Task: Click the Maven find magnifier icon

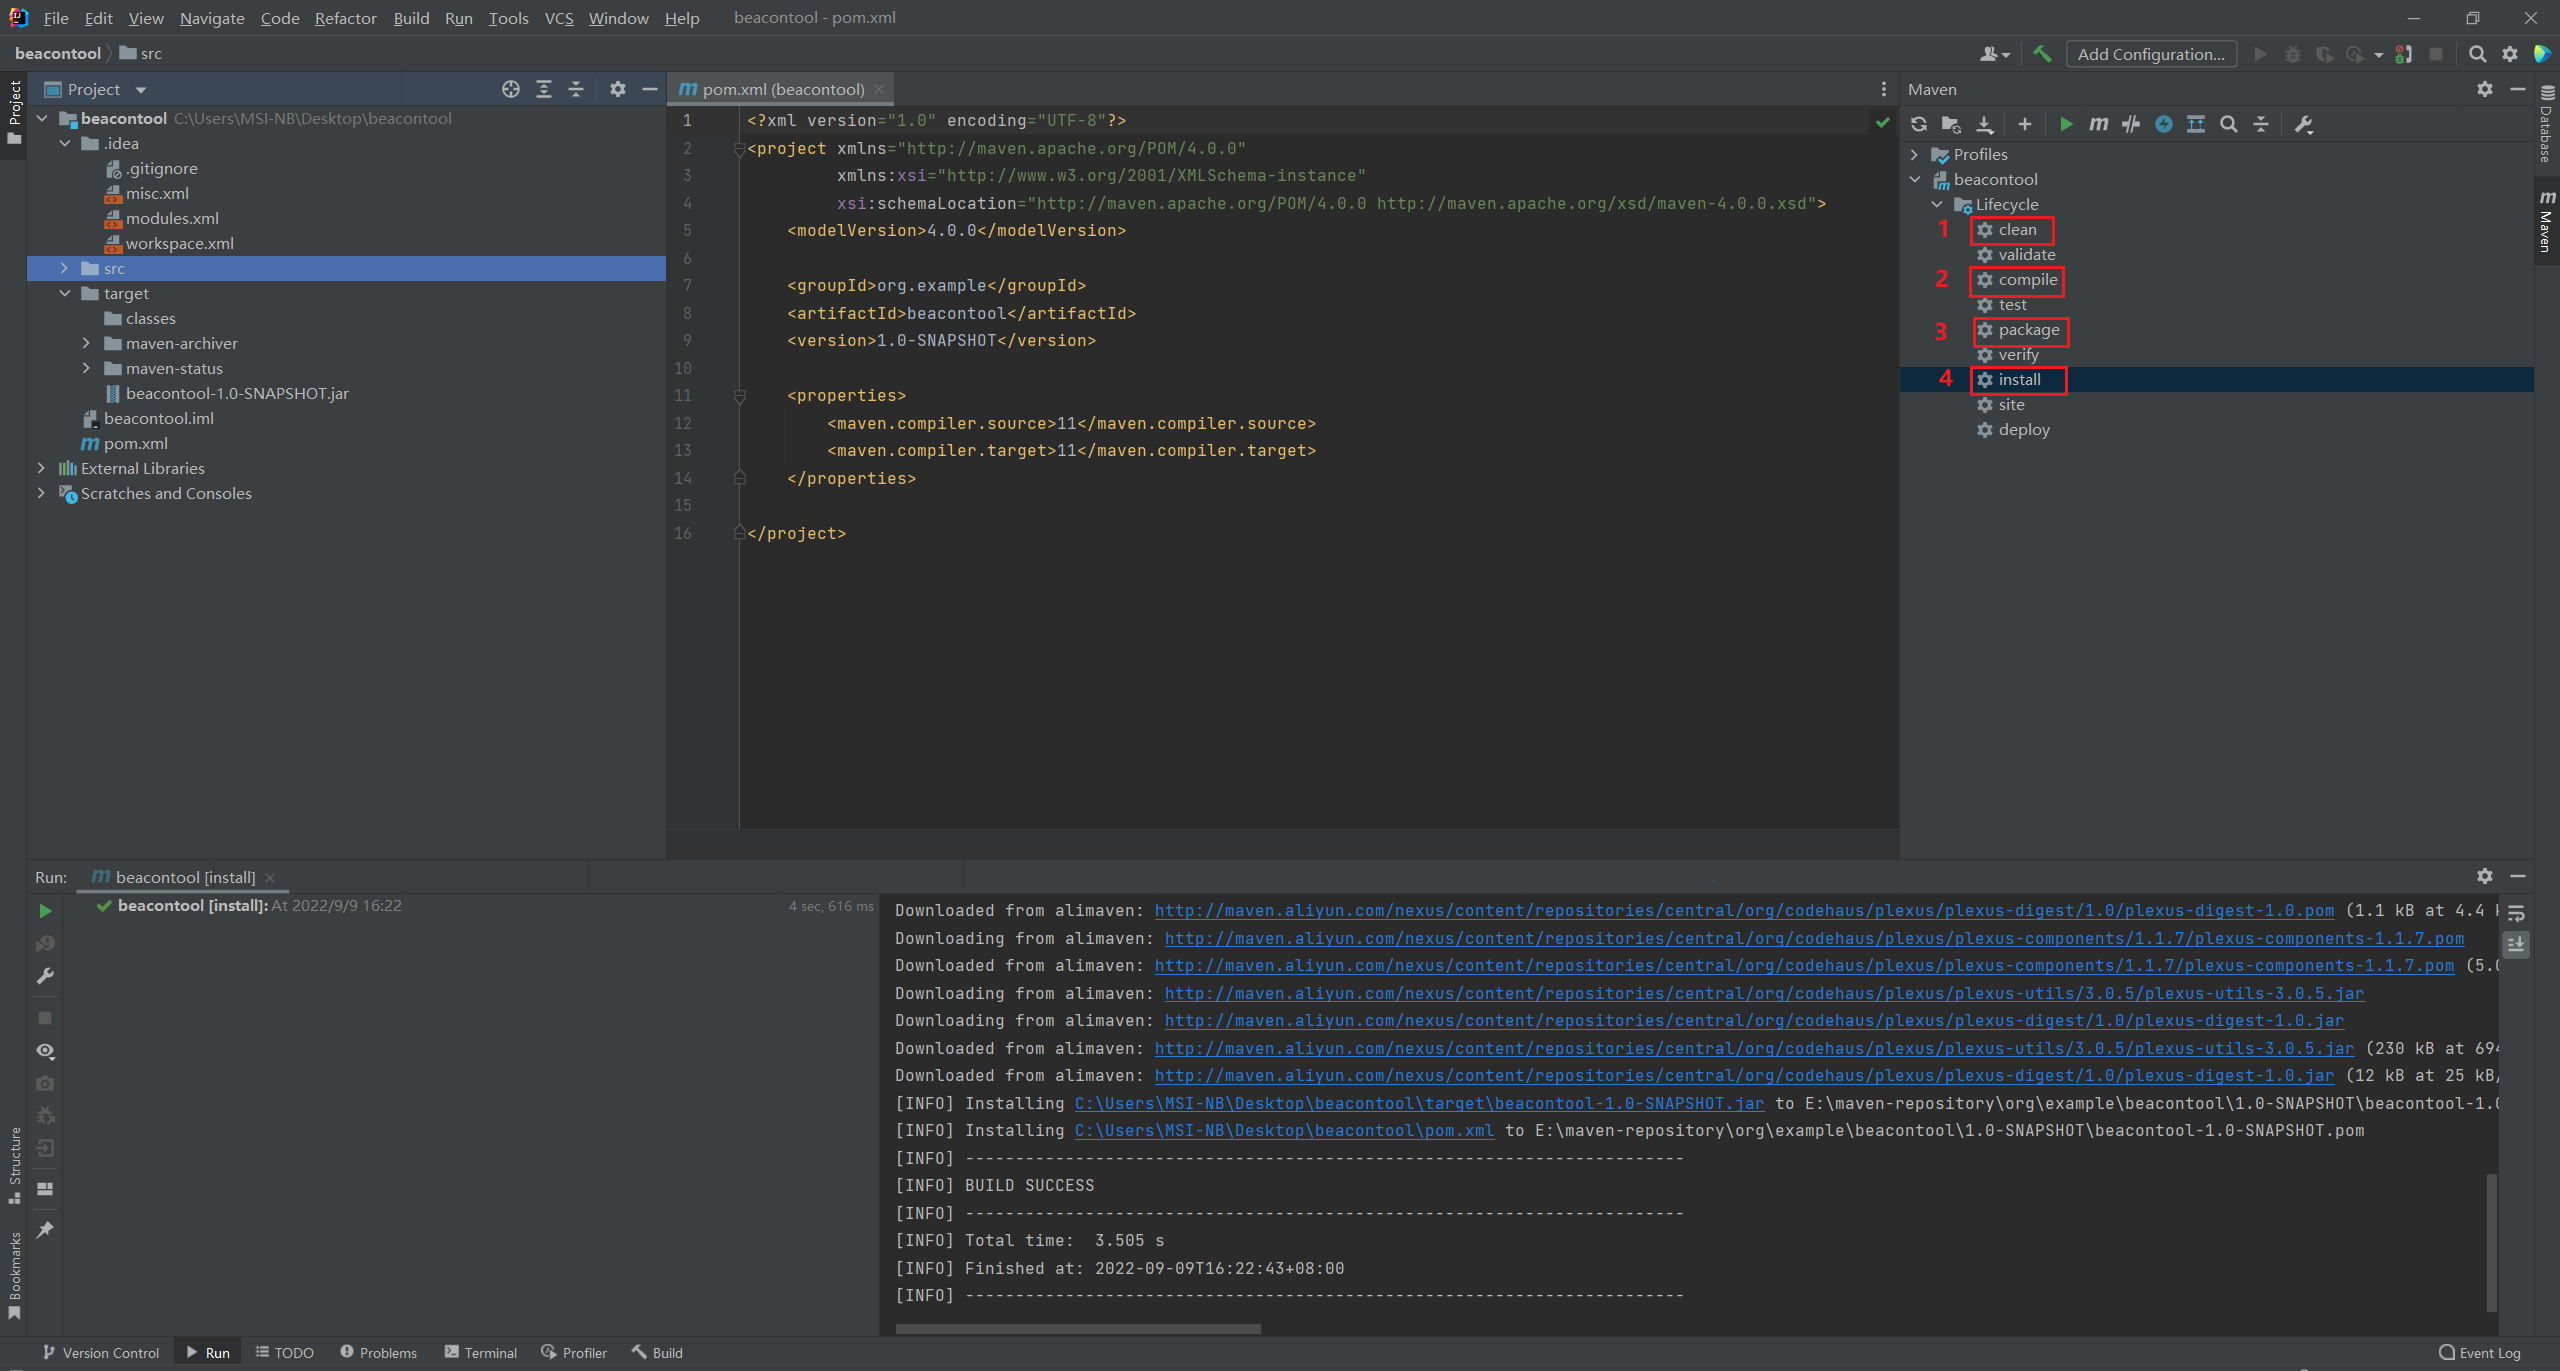Action: tap(2229, 124)
